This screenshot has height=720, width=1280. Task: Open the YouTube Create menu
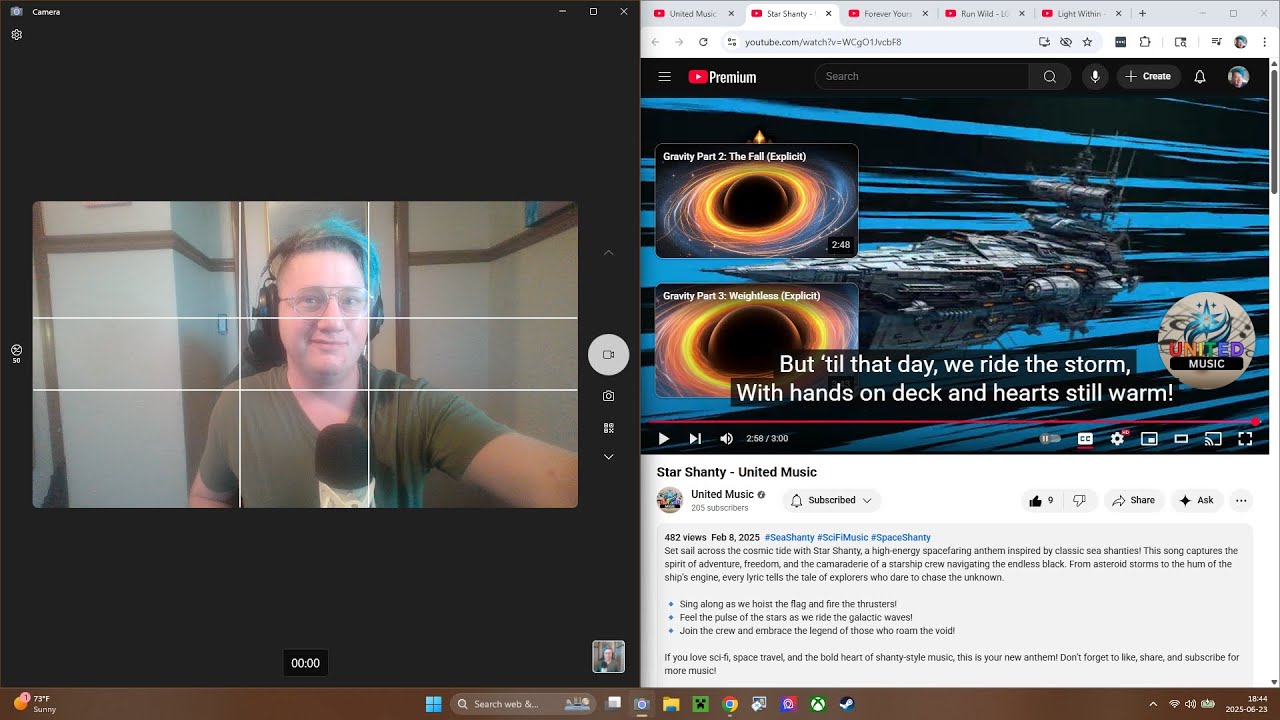point(1148,76)
